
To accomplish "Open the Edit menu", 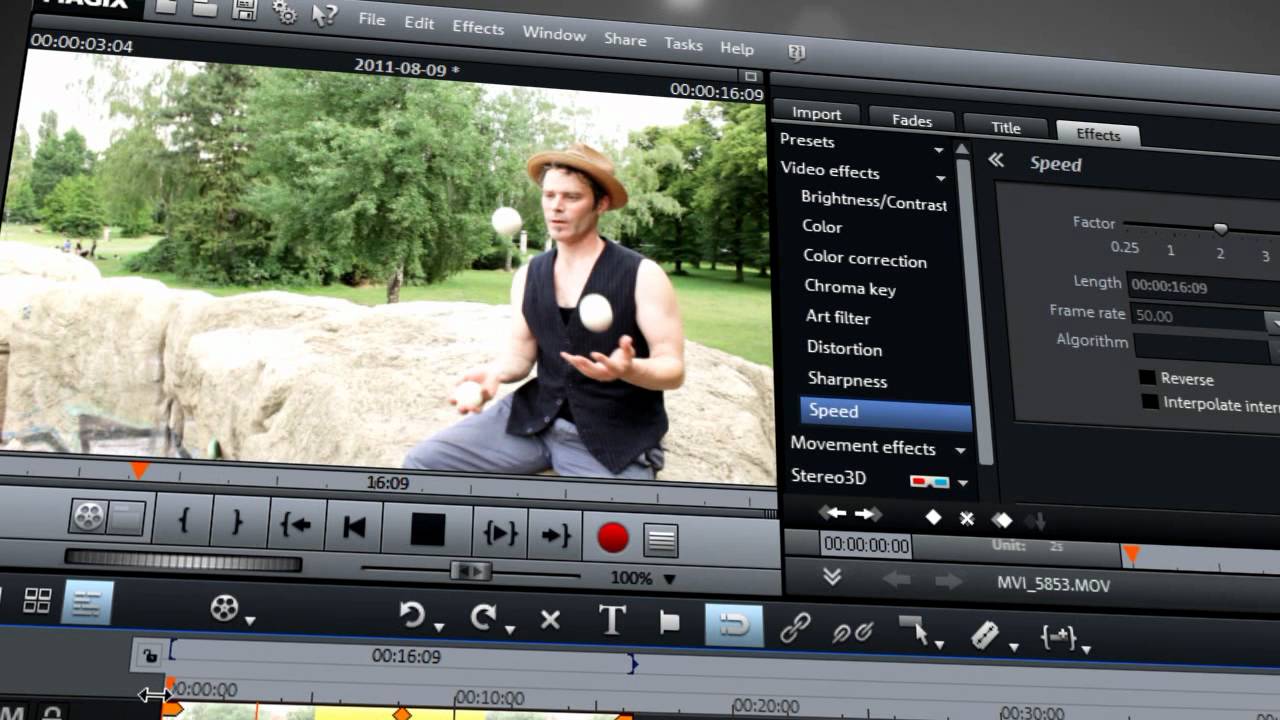I will pos(419,23).
